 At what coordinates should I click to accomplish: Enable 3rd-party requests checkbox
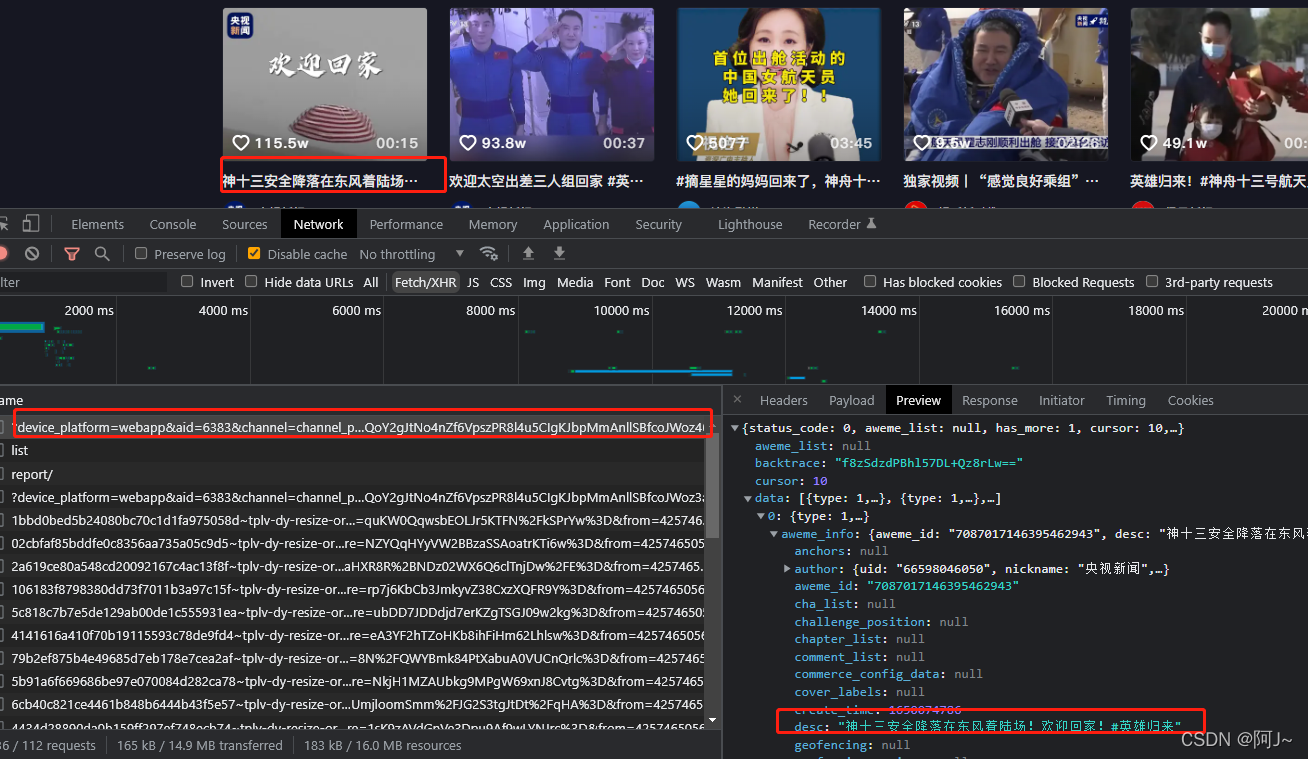(1152, 282)
